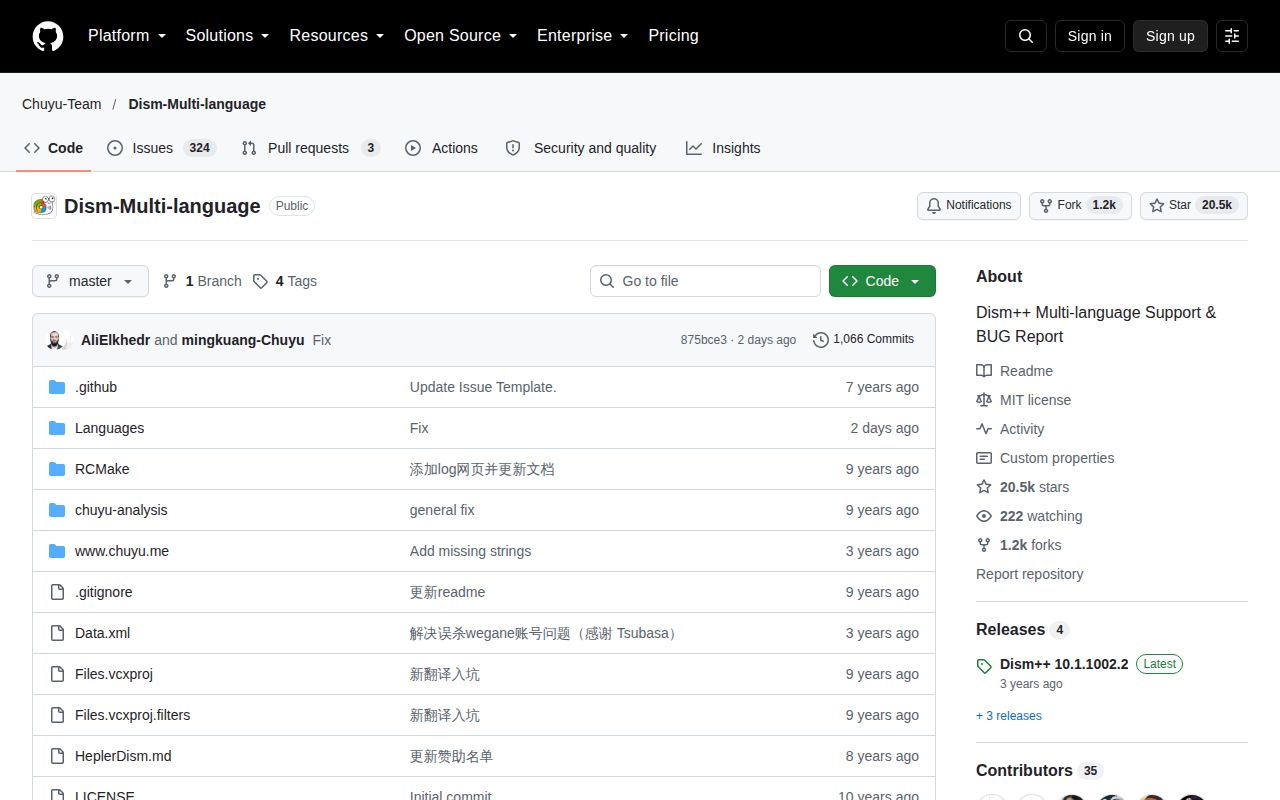Click the Dism++ repository avatar icon
Viewport: 1280px width, 800px height.
pos(43,206)
